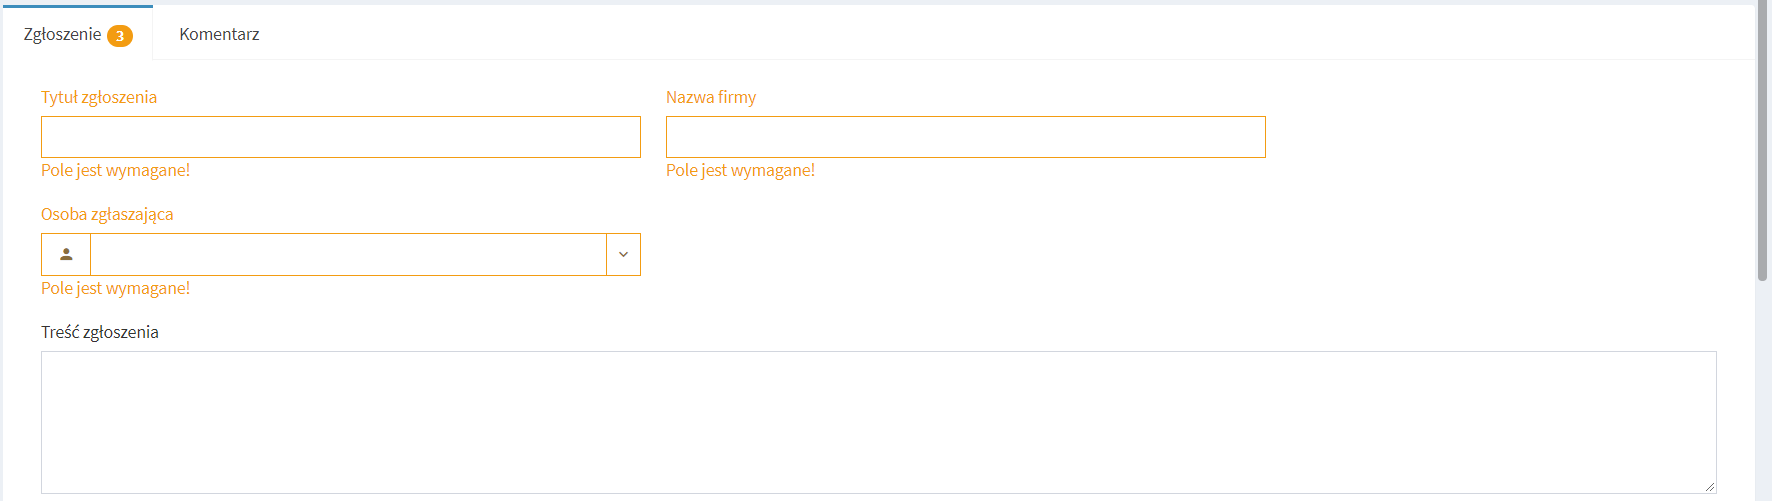The height and width of the screenshot is (501, 1772).
Task: Focus the Tytuł zgłoszenia input field
Action: 341,137
